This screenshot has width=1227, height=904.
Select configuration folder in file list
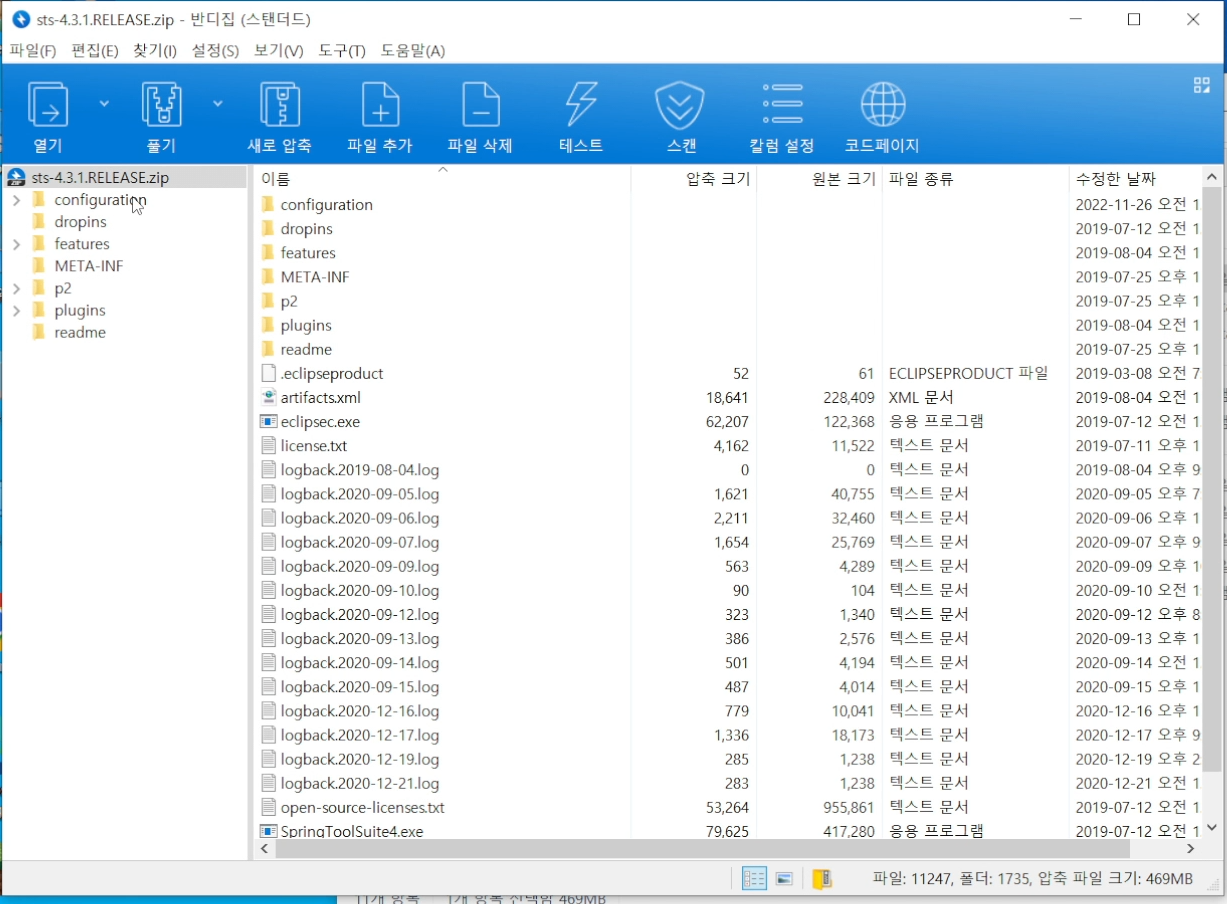click(x=327, y=205)
